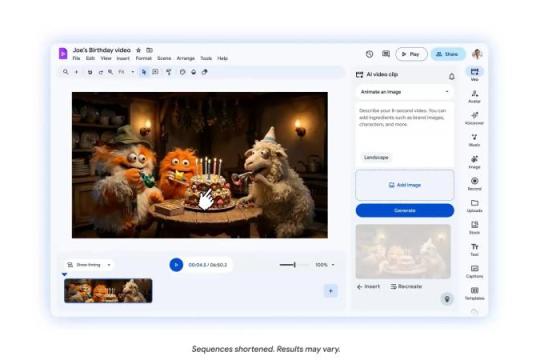
Task: Open the Help menu
Action: point(222,58)
